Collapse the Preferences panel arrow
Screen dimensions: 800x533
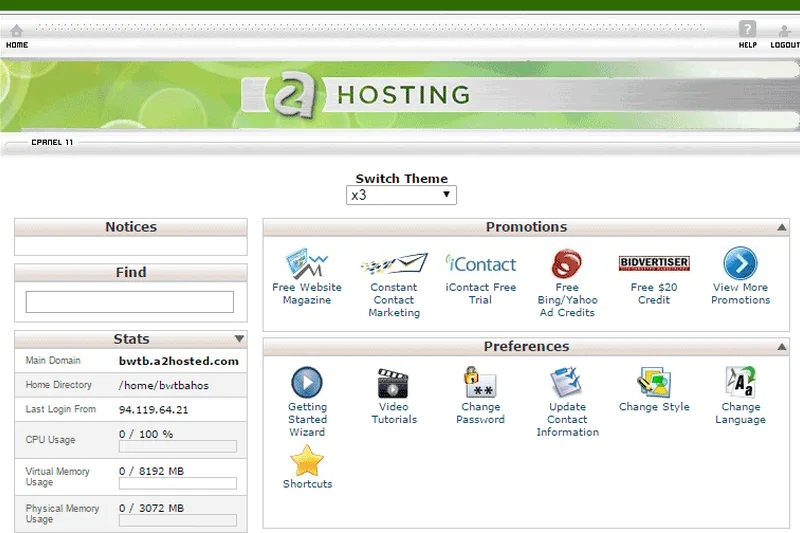point(781,347)
